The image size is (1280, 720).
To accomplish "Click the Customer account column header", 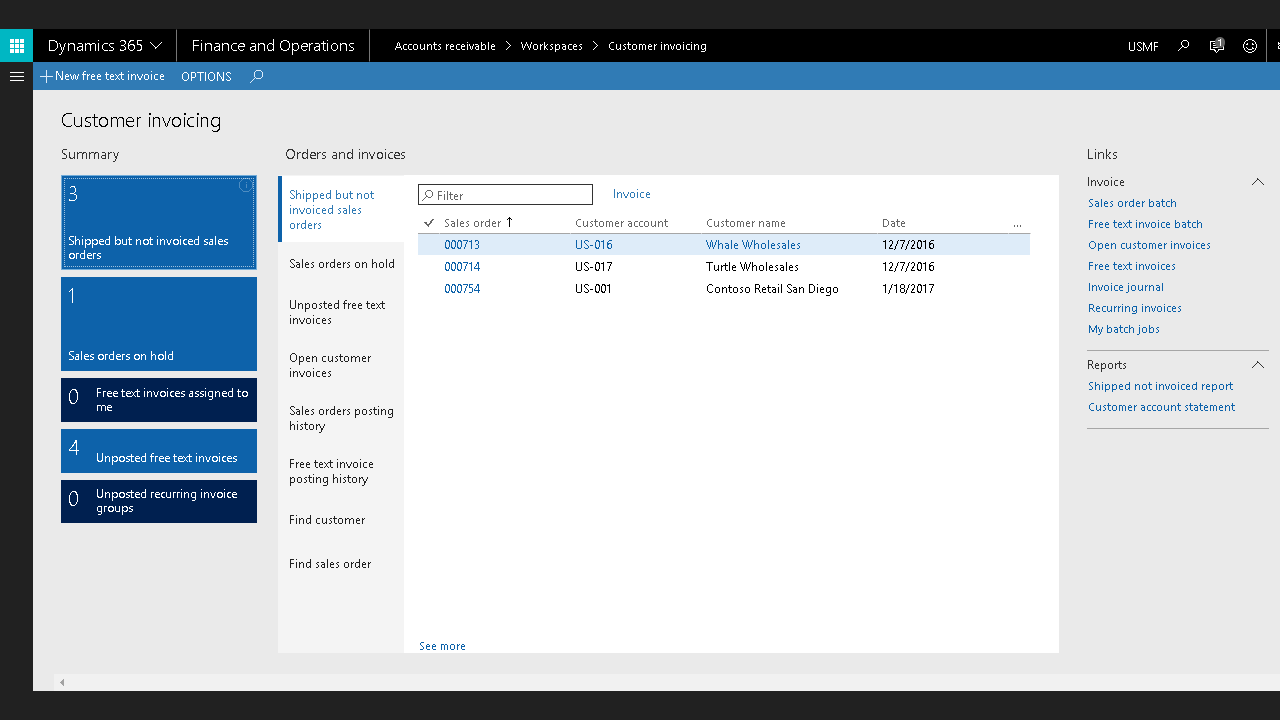I will [621, 223].
